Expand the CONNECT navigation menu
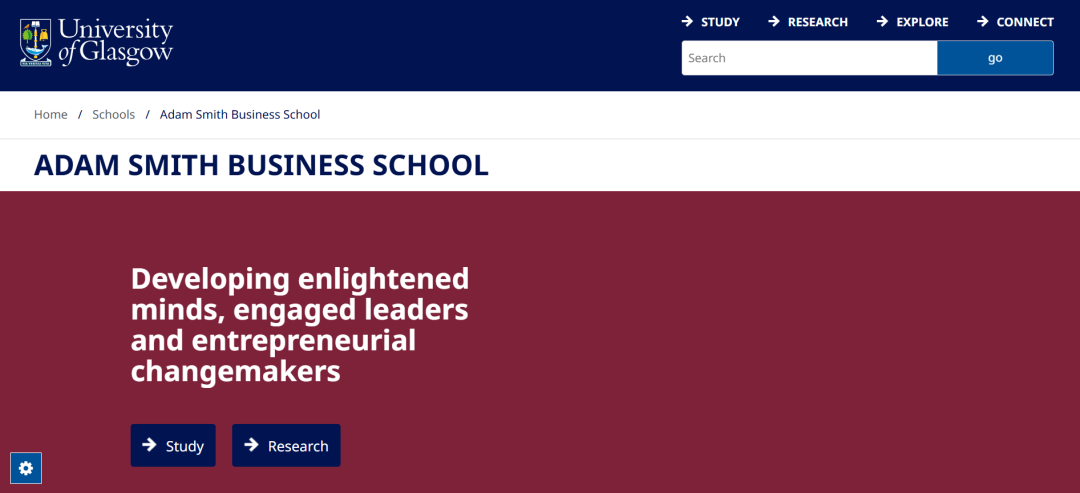 (1025, 22)
